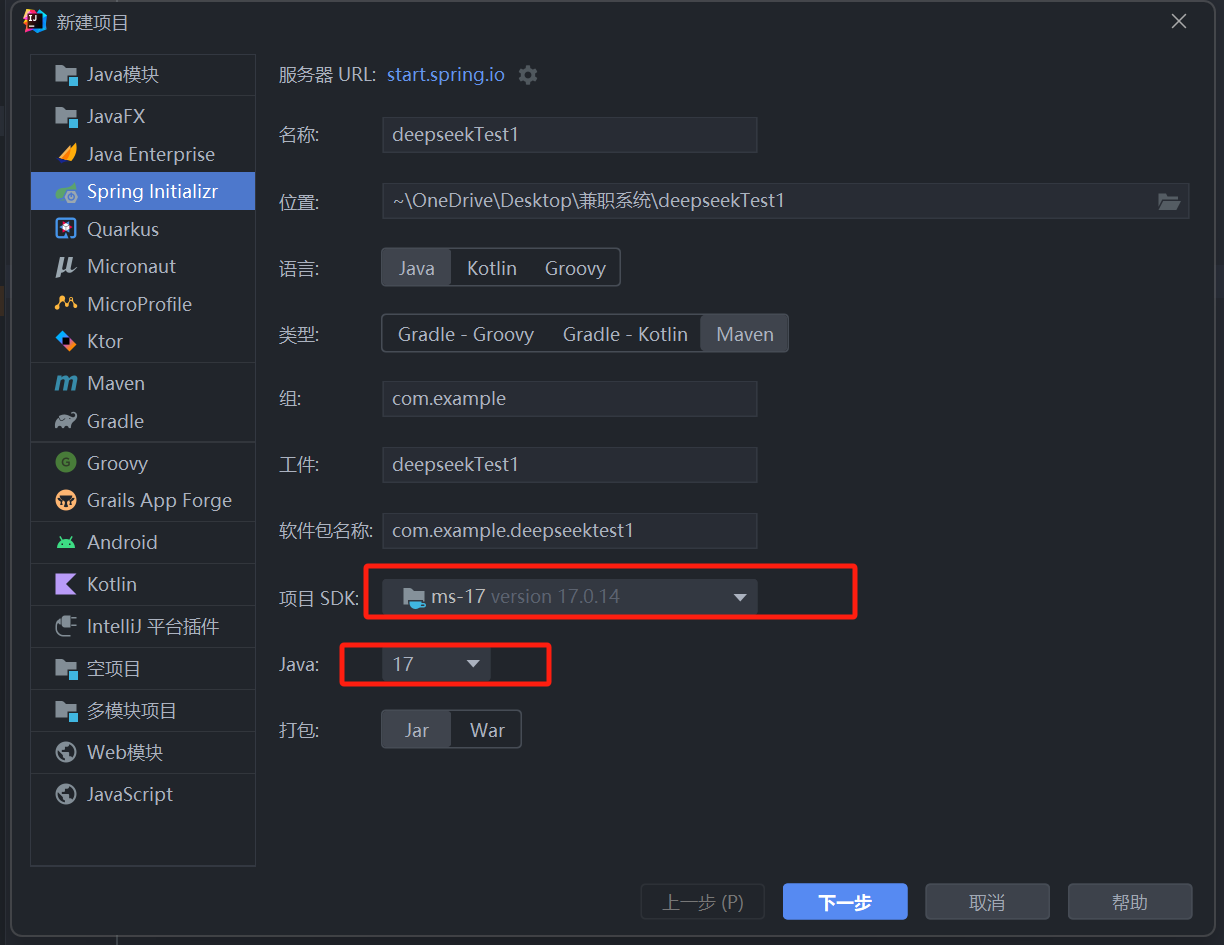Click the Gradle elephant icon
This screenshot has width=1224, height=945.
click(66, 422)
